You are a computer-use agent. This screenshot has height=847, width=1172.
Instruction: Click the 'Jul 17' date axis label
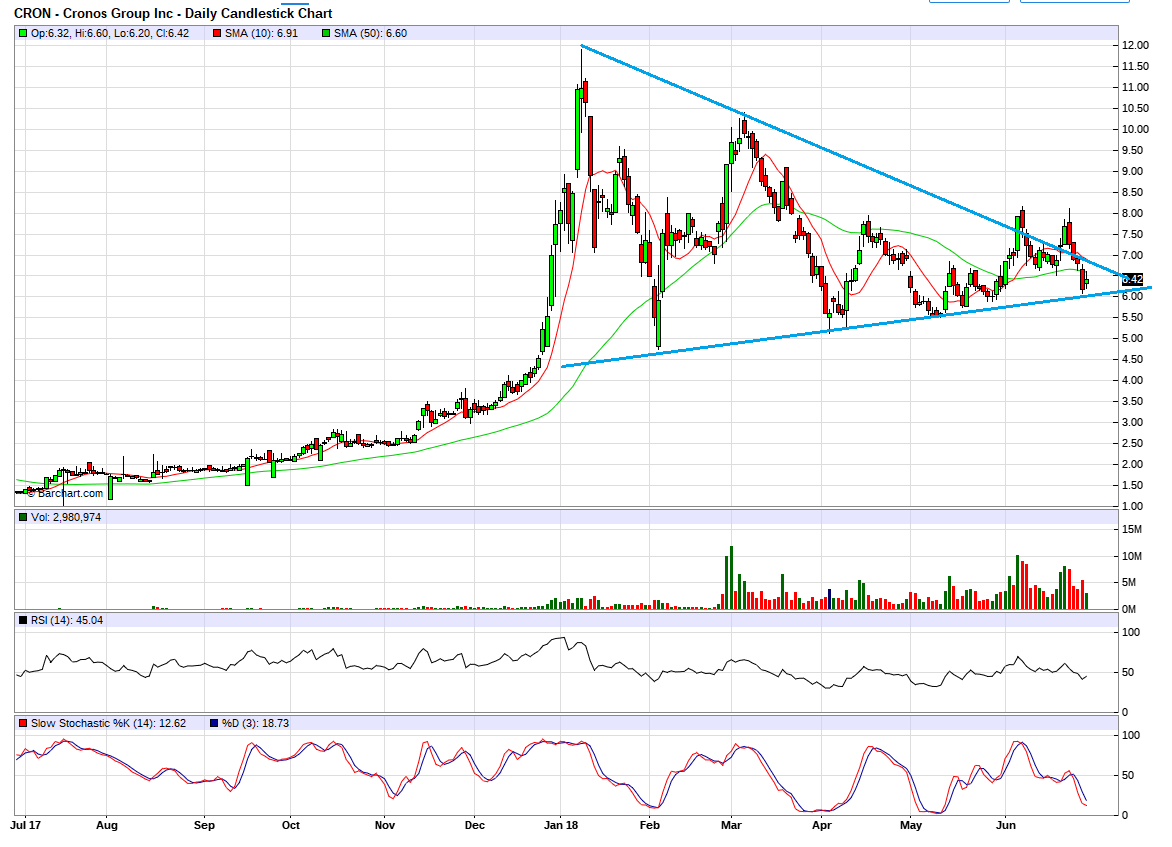[25, 825]
